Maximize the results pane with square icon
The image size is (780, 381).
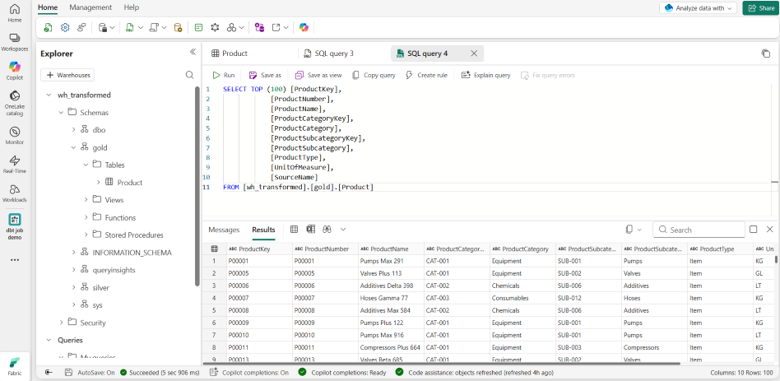click(753, 229)
